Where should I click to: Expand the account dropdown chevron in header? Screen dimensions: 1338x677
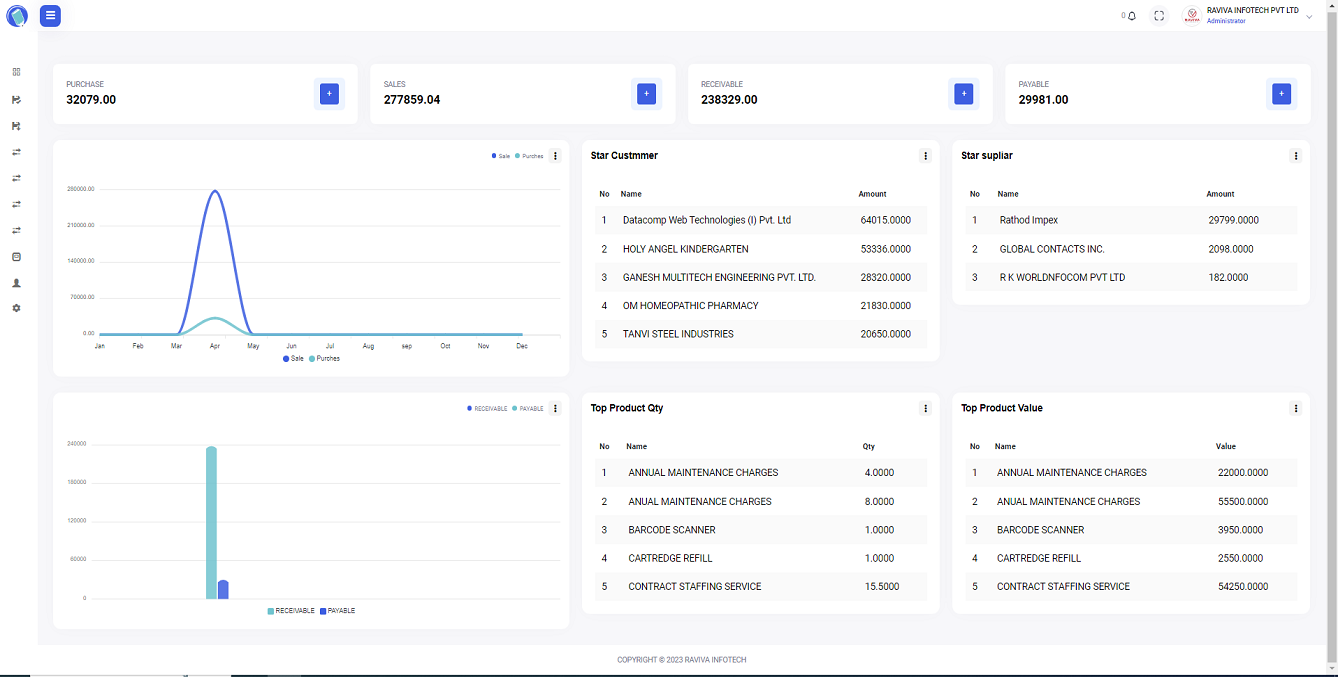click(1309, 17)
